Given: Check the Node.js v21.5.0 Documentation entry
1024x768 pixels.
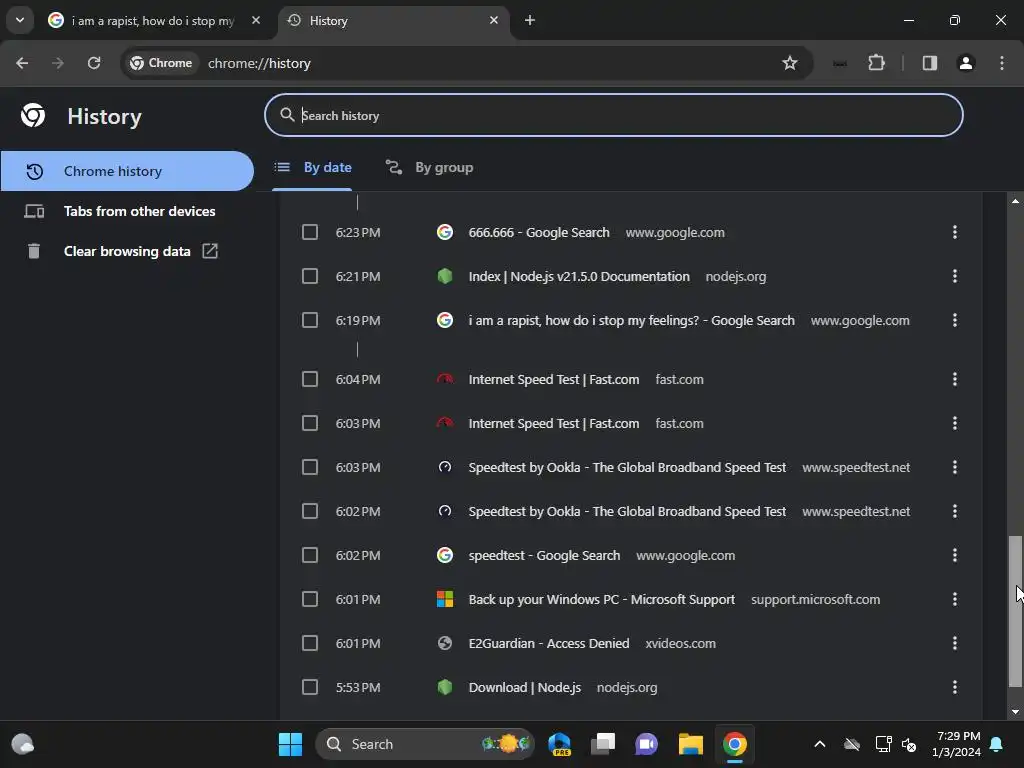Looking at the screenshot, I should click(x=310, y=276).
